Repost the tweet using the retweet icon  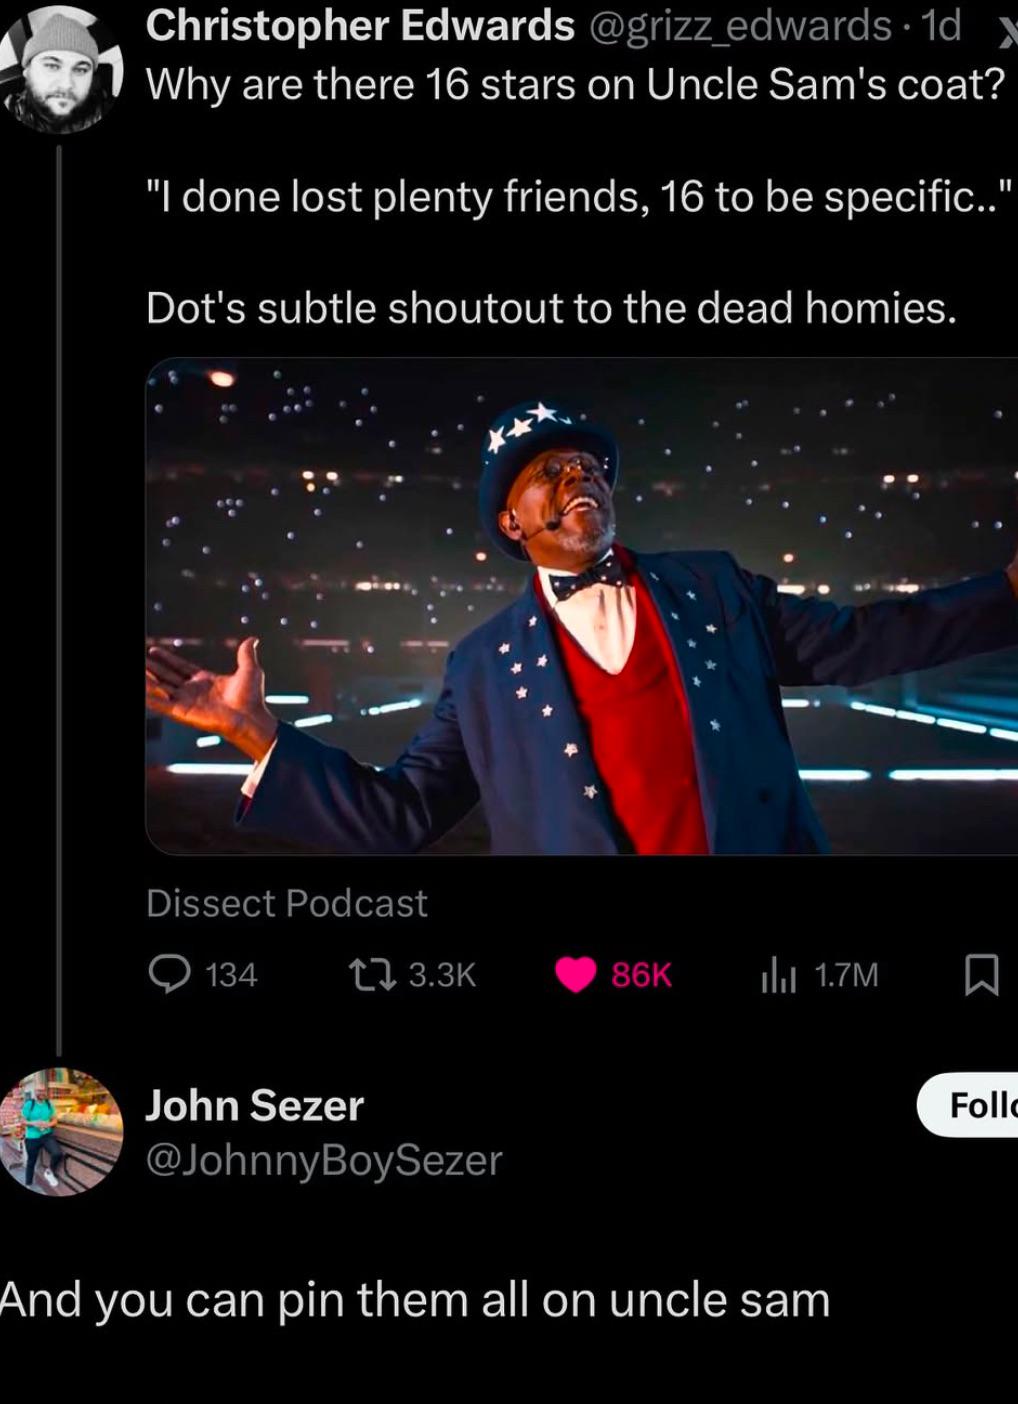(371, 974)
